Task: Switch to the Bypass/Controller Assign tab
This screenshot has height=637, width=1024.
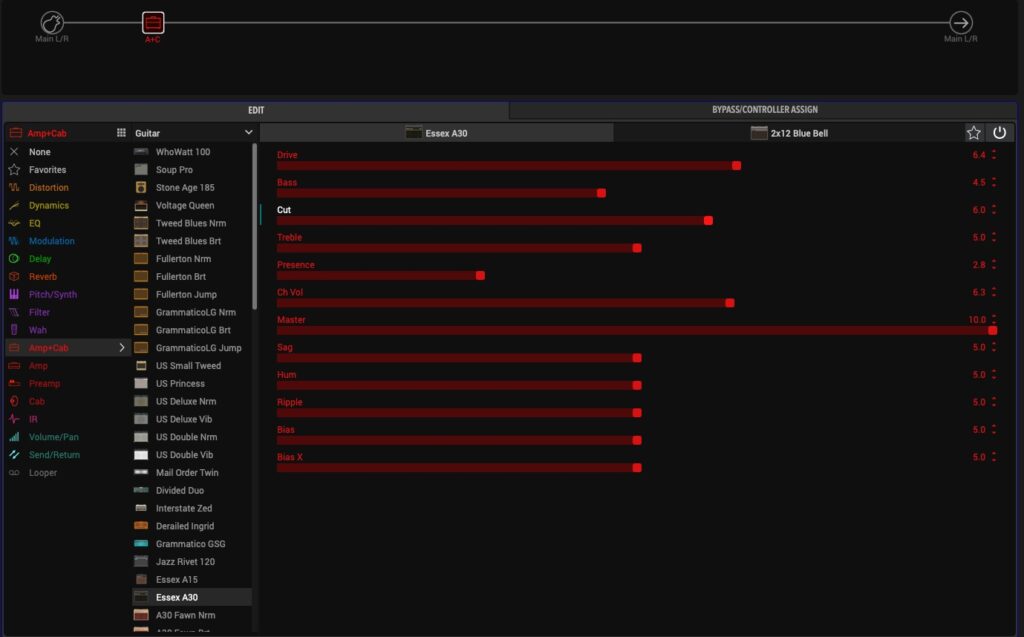Action: pyautogui.click(x=765, y=110)
